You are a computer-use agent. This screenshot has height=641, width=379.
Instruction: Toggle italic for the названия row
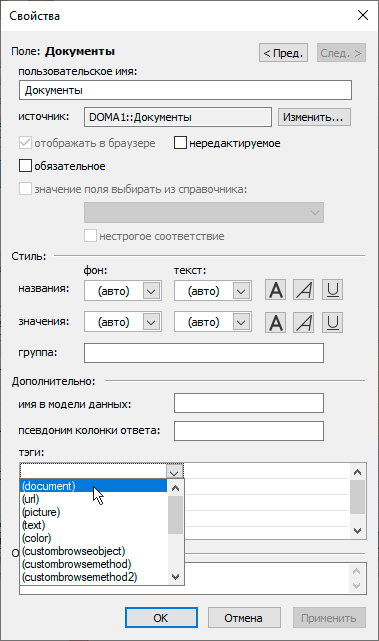(x=304, y=290)
